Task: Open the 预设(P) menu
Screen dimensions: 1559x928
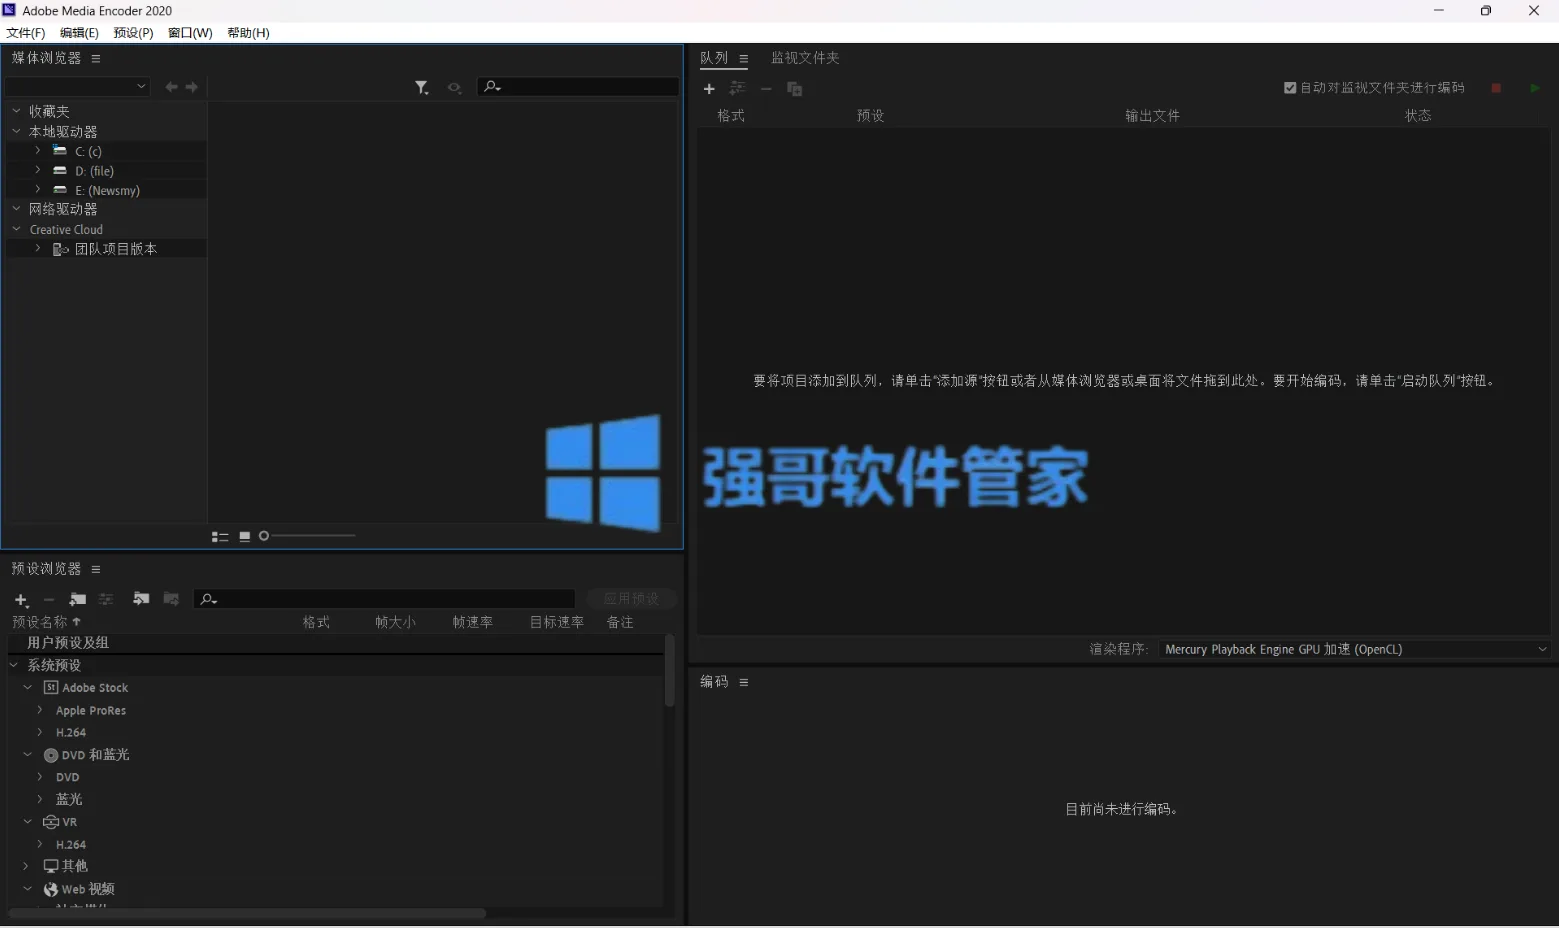Action: coord(133,33)
